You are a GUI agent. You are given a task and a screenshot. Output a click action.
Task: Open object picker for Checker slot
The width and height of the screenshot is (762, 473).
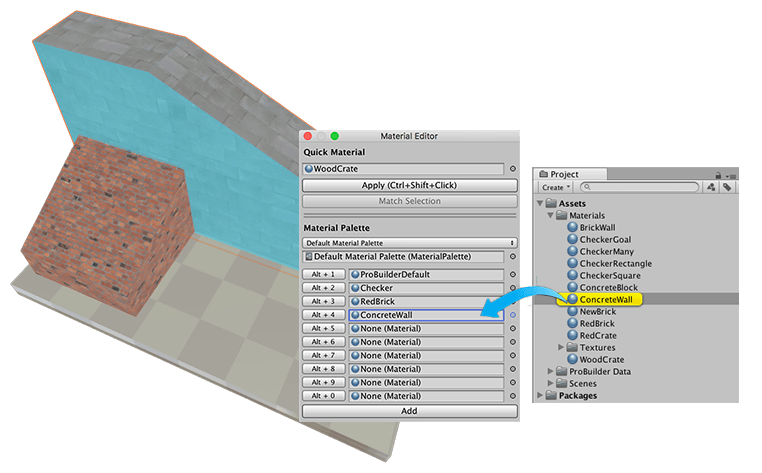[513, 288]
